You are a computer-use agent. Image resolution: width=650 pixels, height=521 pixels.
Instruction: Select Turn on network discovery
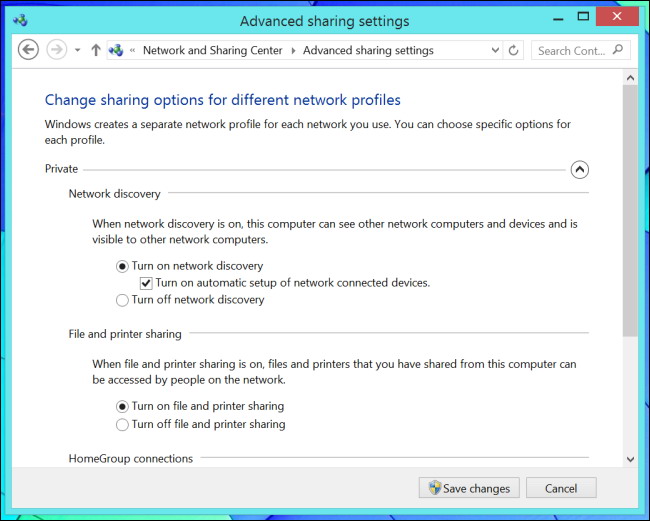(x=122, y=266)
